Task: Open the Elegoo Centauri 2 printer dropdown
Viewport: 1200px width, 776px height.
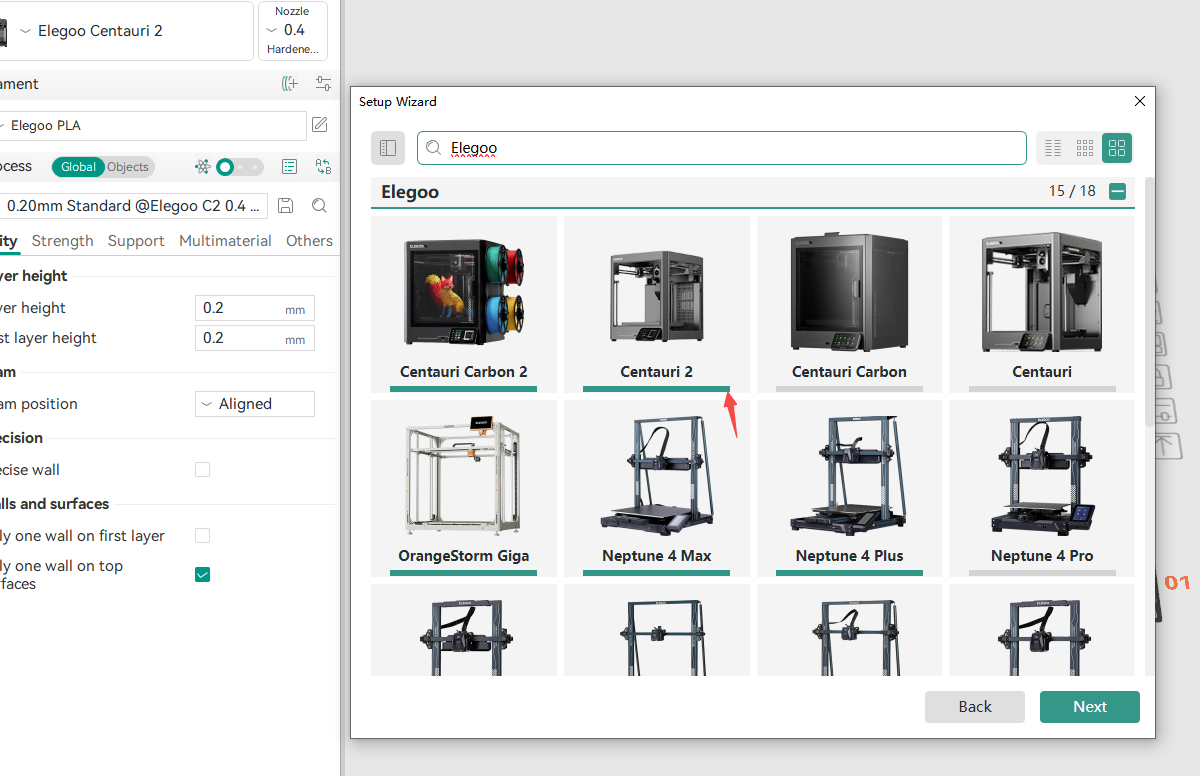Action: [x=126, y=31]
